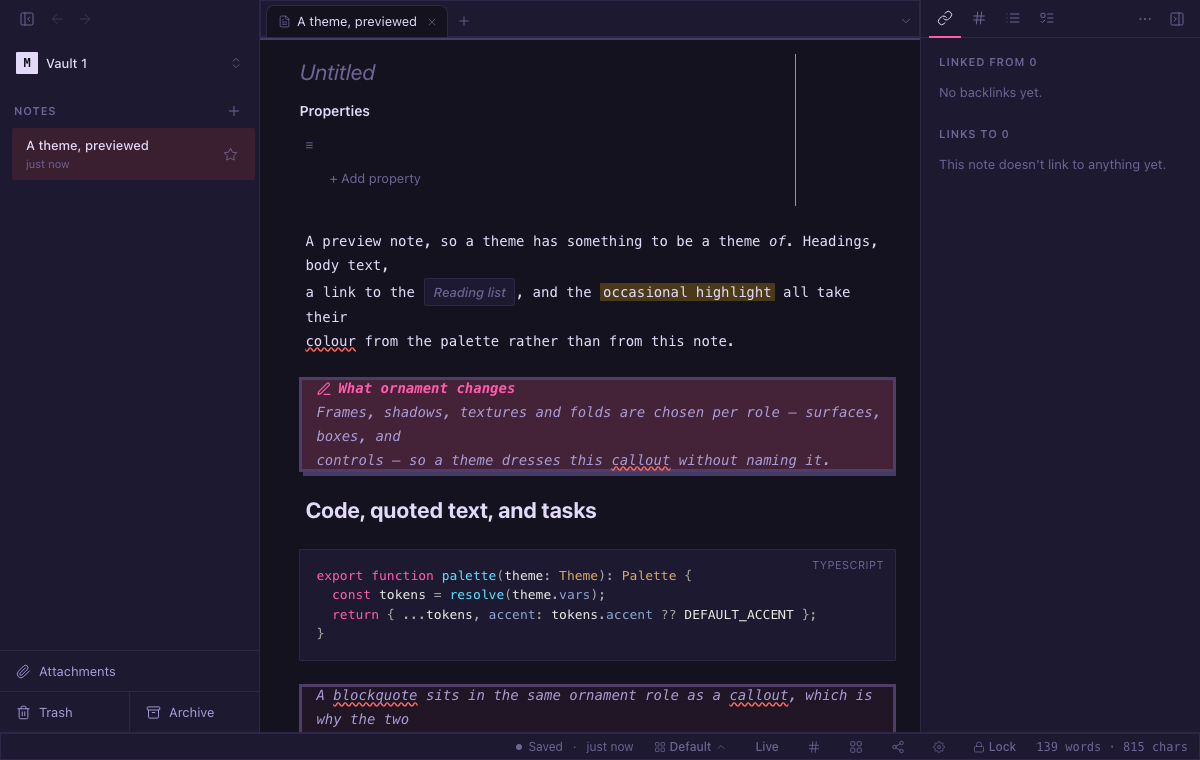Click the 'occasional highlight' highlighted text

point(687,292)
